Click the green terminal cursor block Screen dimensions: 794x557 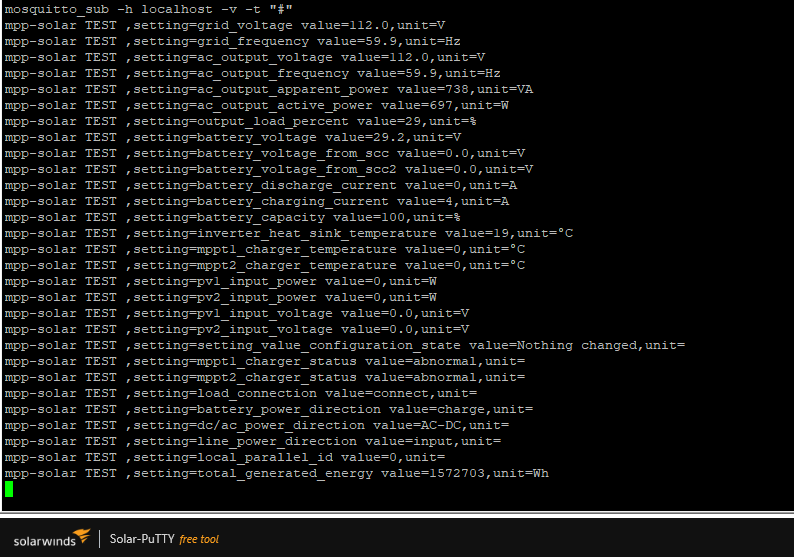(x=9, y=489)
